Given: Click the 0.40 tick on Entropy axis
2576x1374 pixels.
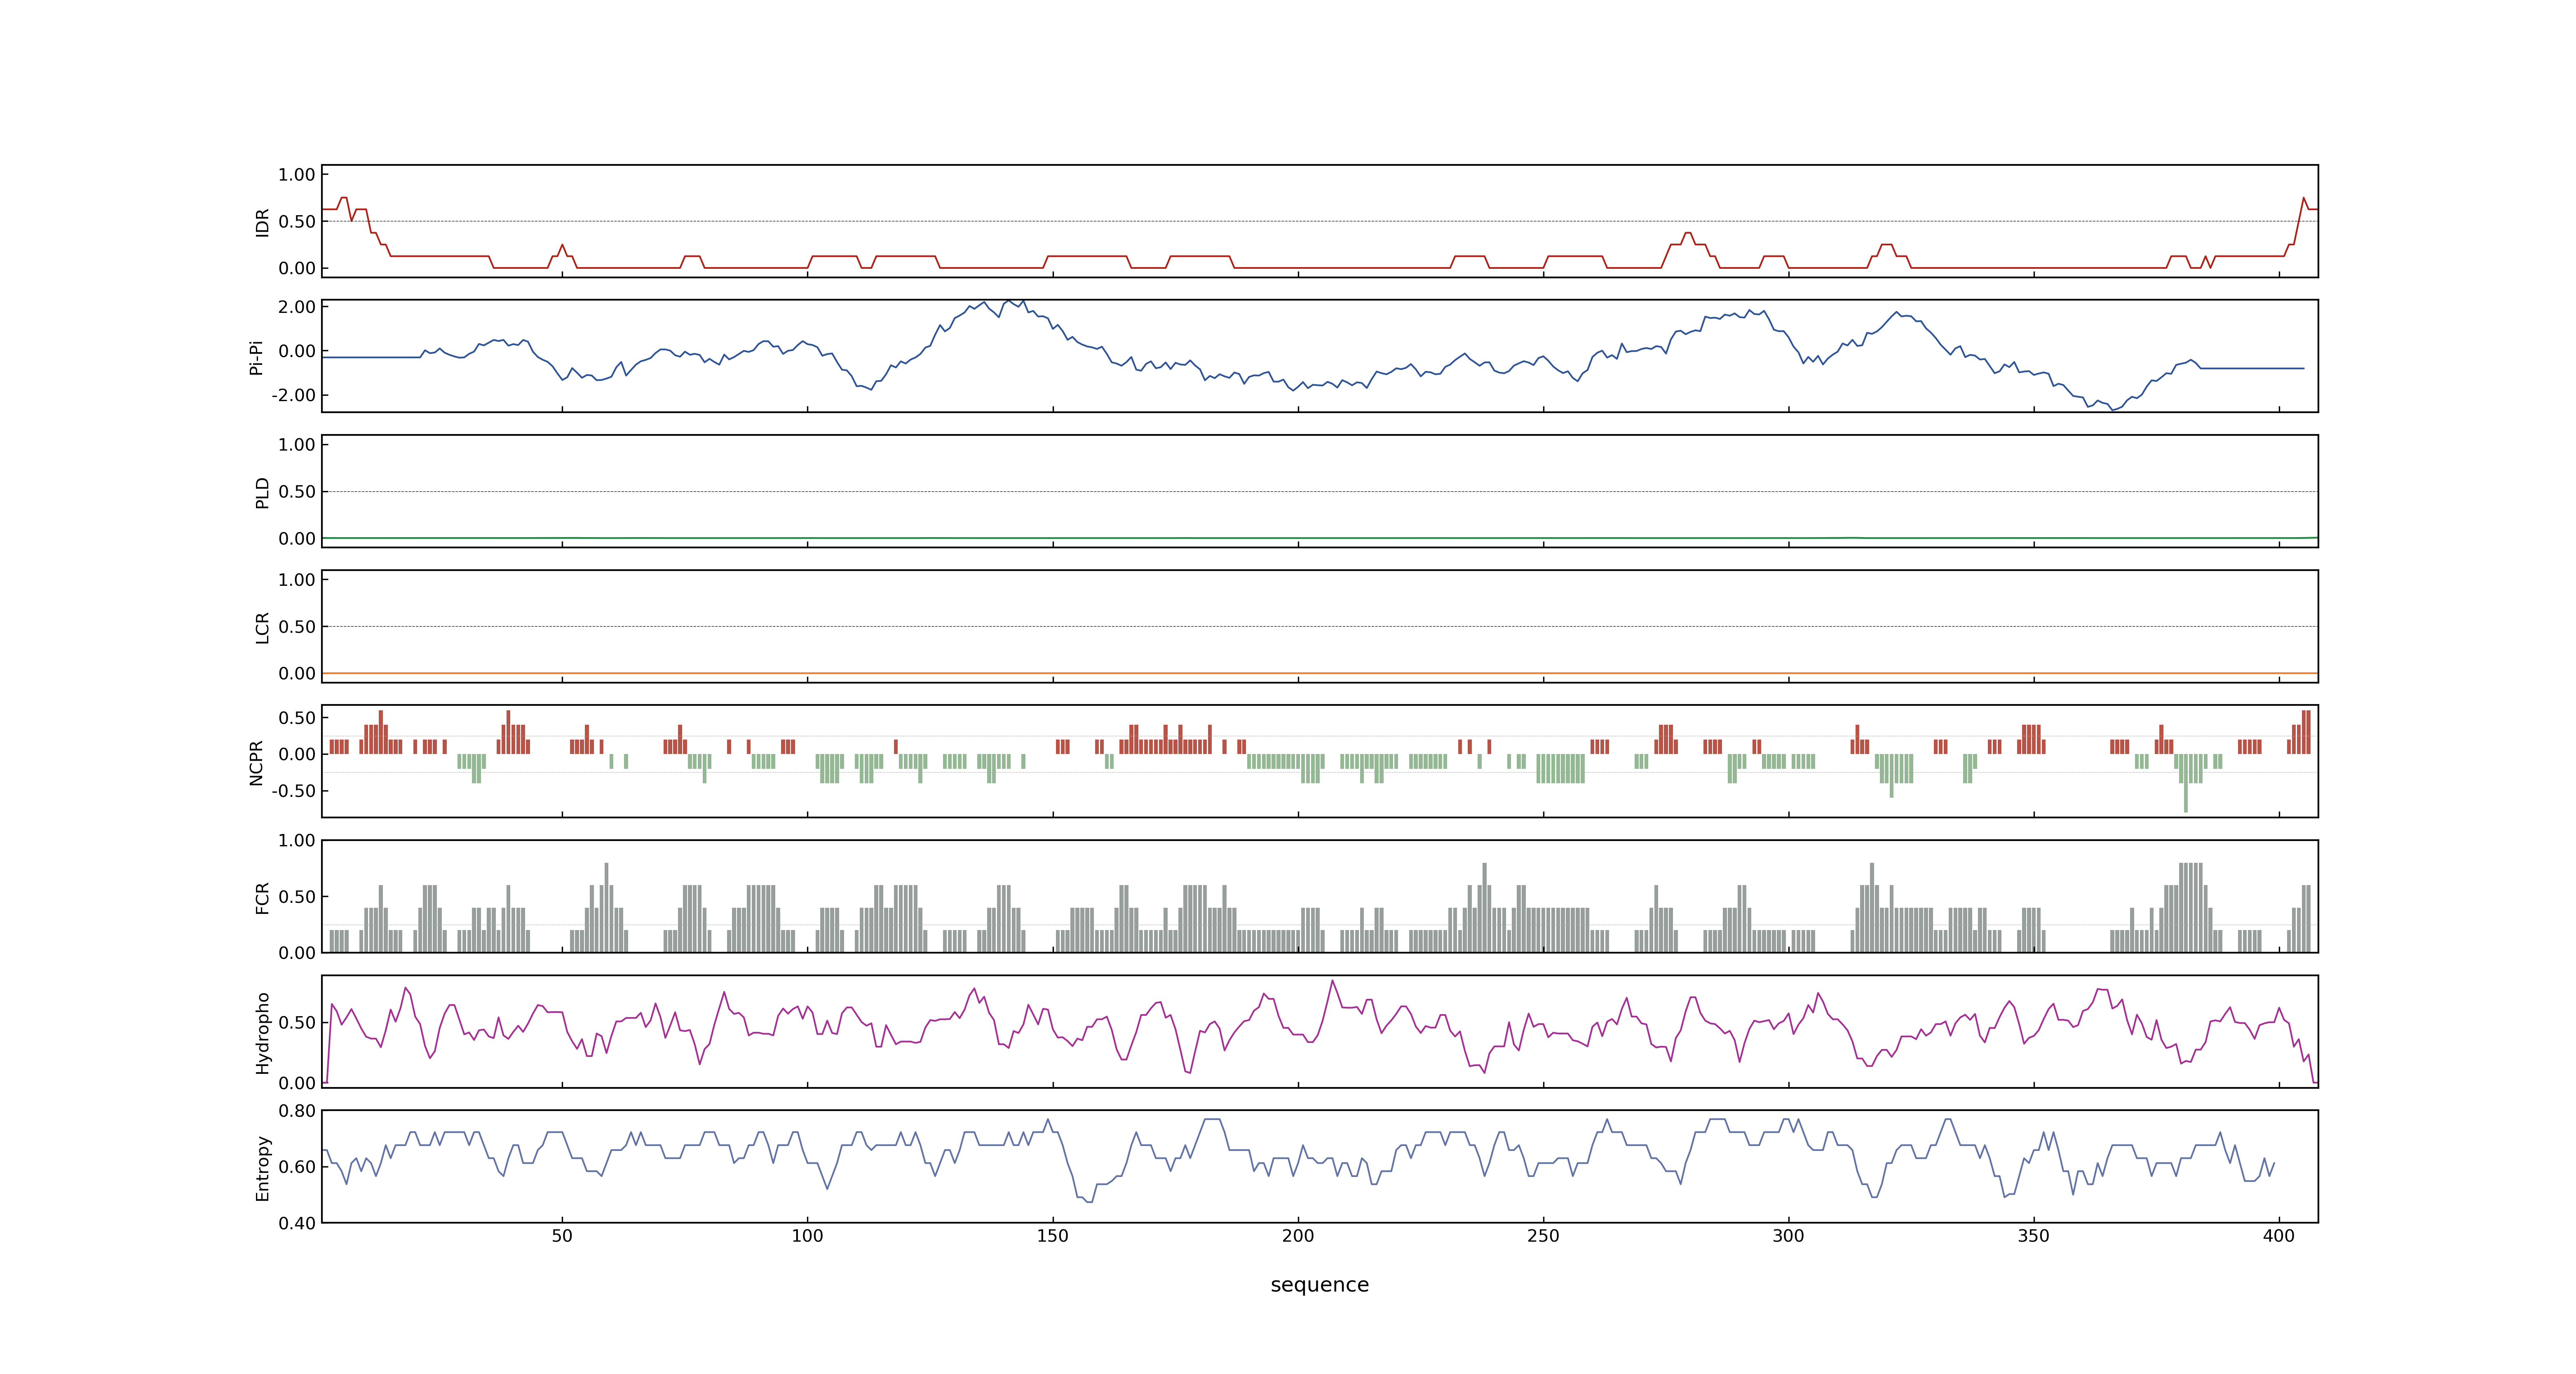Looking at the screenshot, I should 297,1223.
